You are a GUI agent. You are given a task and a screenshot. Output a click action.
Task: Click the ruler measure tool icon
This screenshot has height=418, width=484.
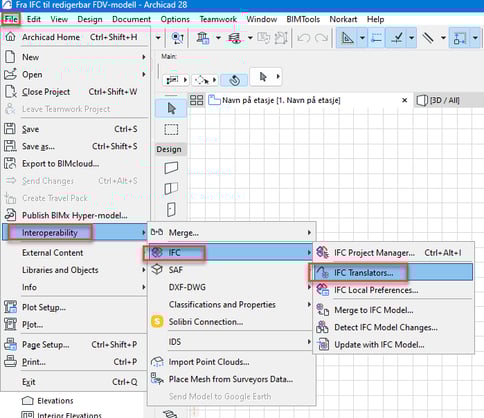click(428, 38)
